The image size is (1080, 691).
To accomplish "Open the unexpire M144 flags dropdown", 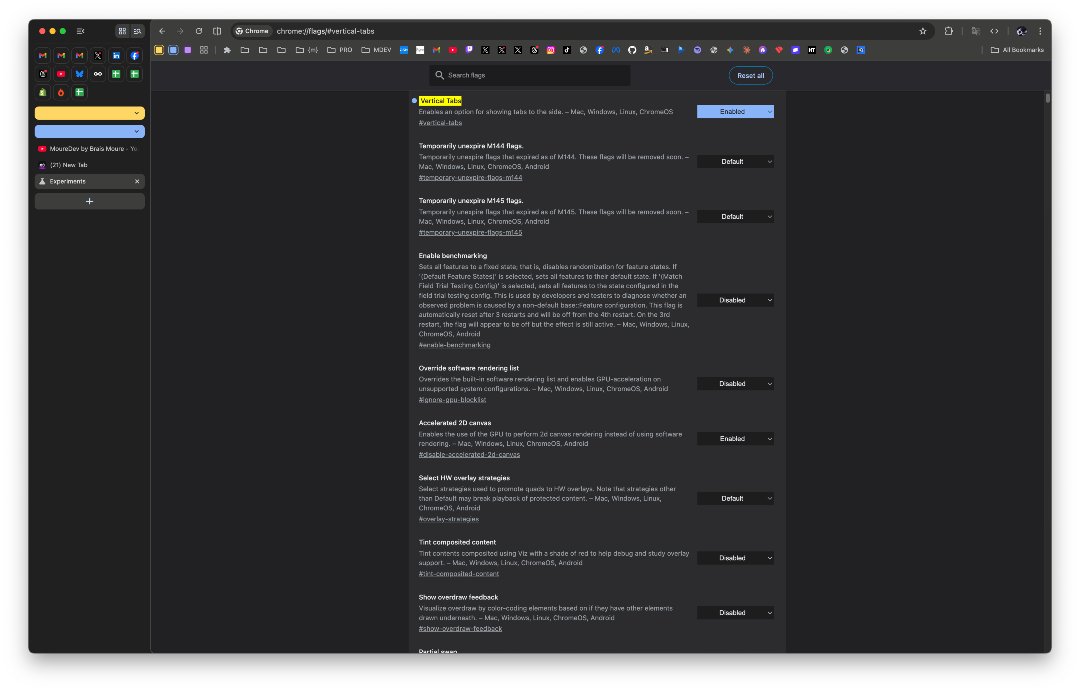I will [x=735, y=162].
